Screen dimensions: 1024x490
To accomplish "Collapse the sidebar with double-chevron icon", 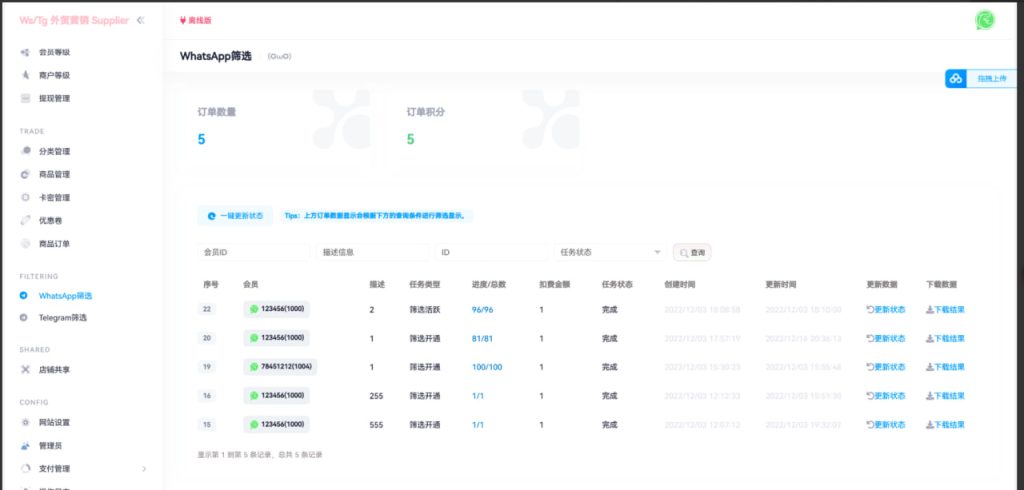I will (140, 20).
